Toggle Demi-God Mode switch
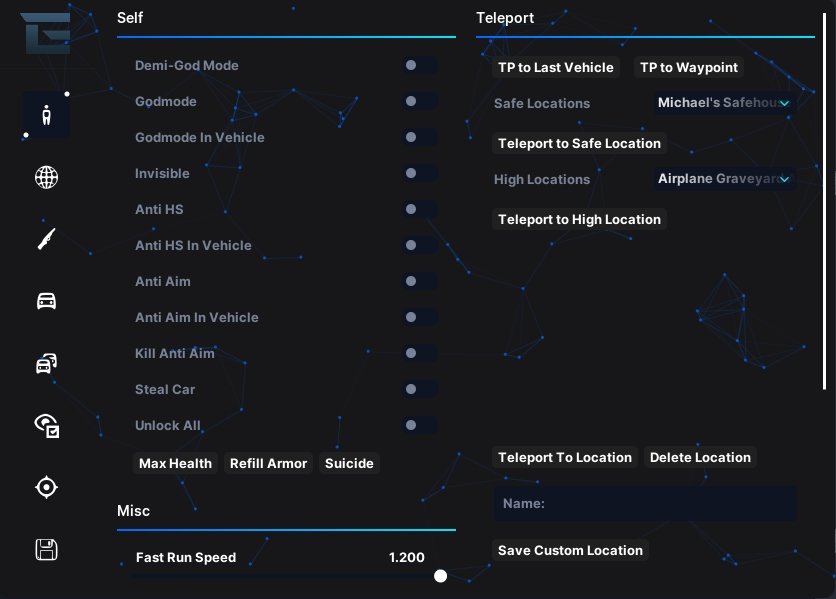This screenshot has width=836, height=599. coord(420,65)
